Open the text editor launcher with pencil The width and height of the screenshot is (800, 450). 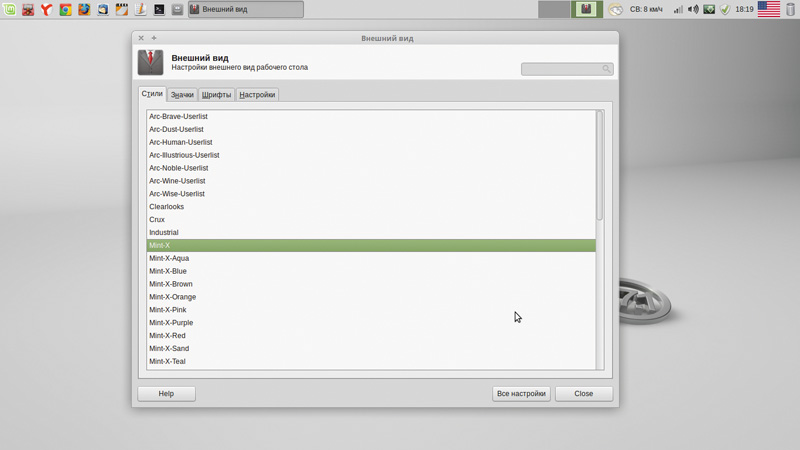(x=140, y=9)
